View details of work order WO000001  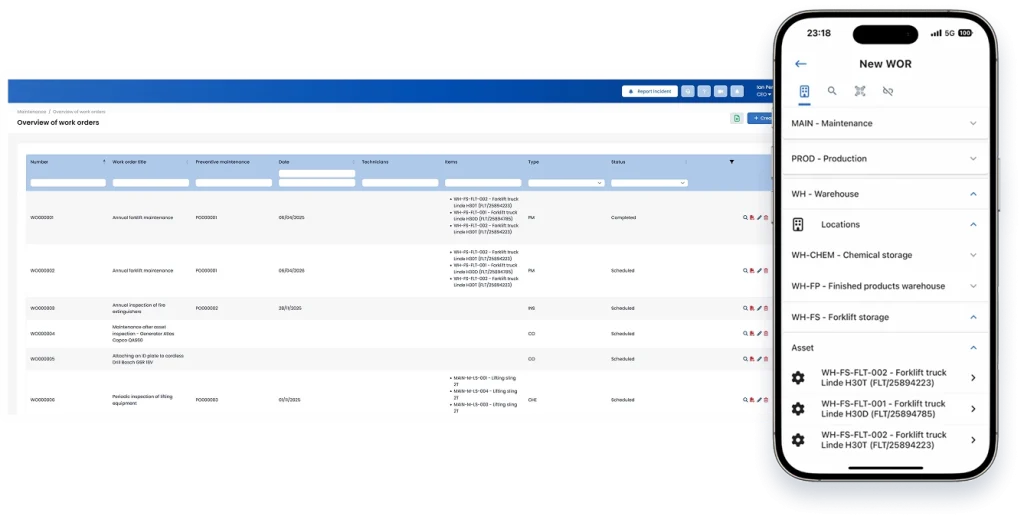click(x=745, y=217)
